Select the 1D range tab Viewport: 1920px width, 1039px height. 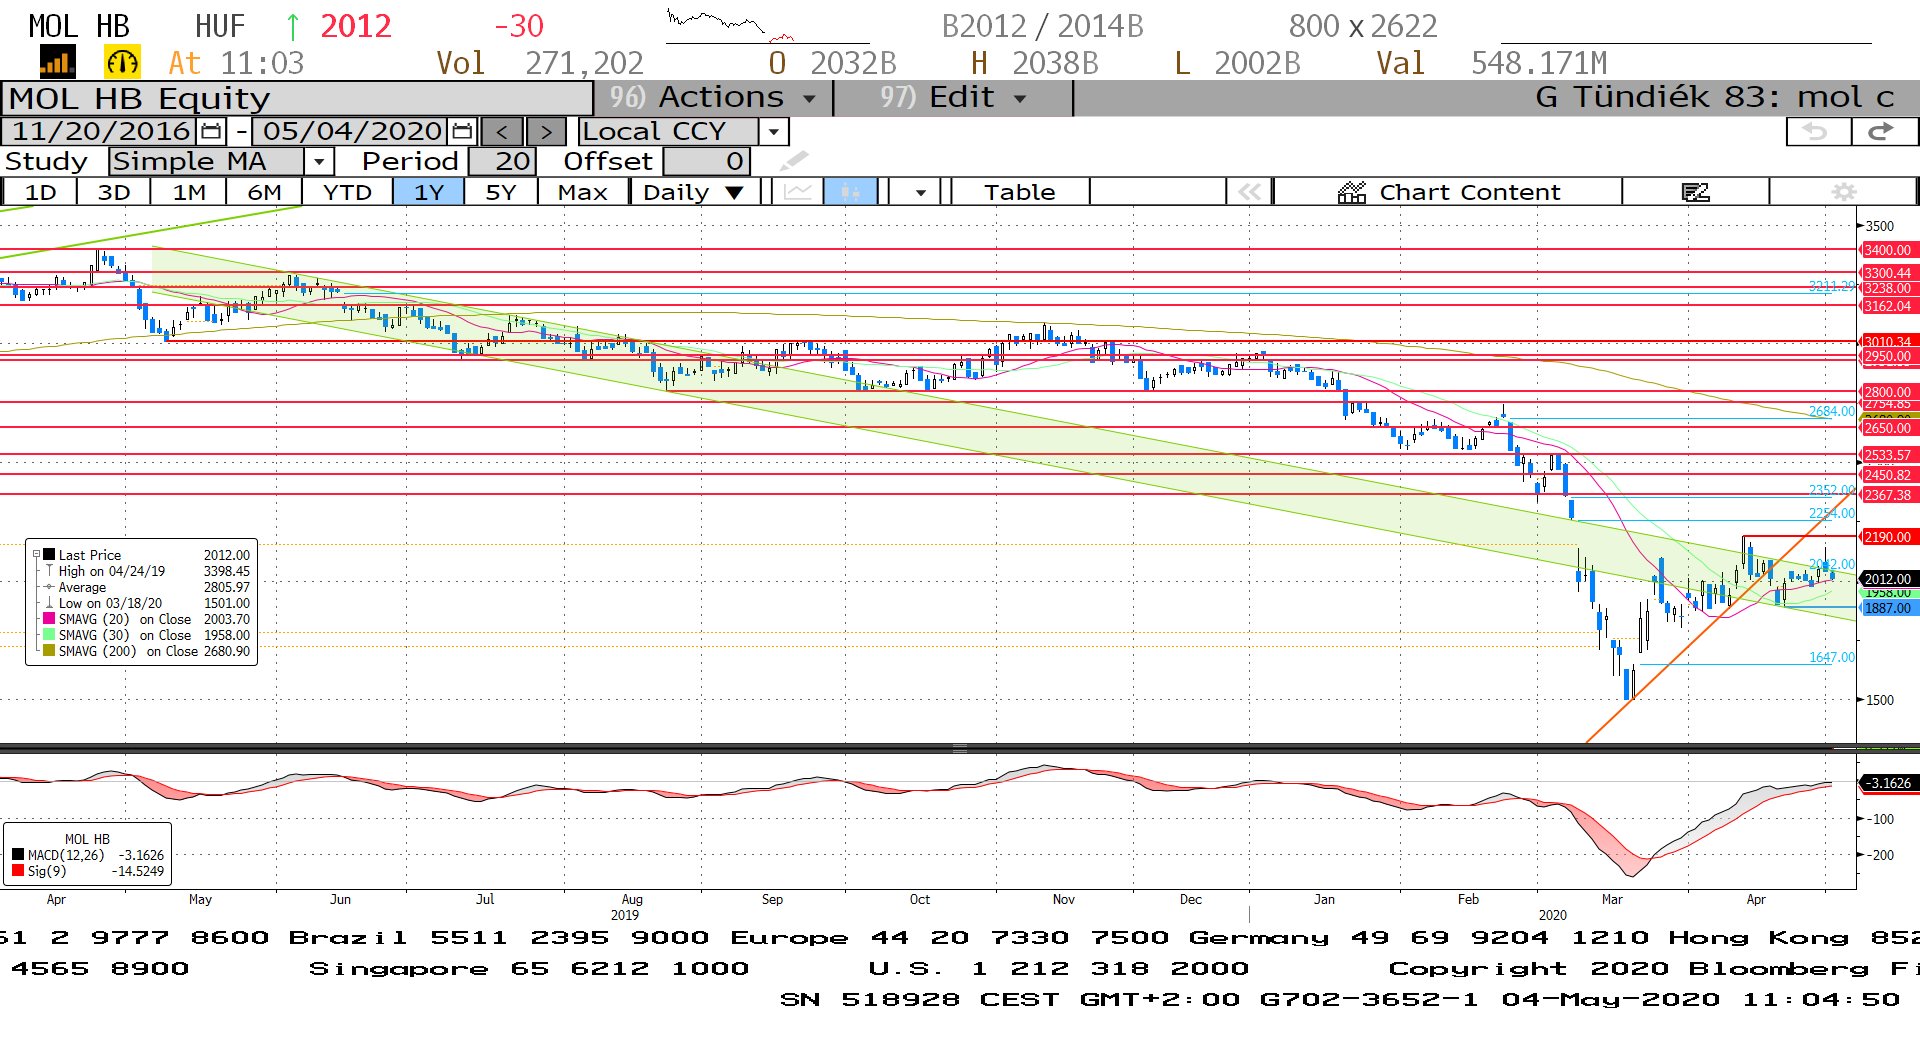[x=40, y=191]
